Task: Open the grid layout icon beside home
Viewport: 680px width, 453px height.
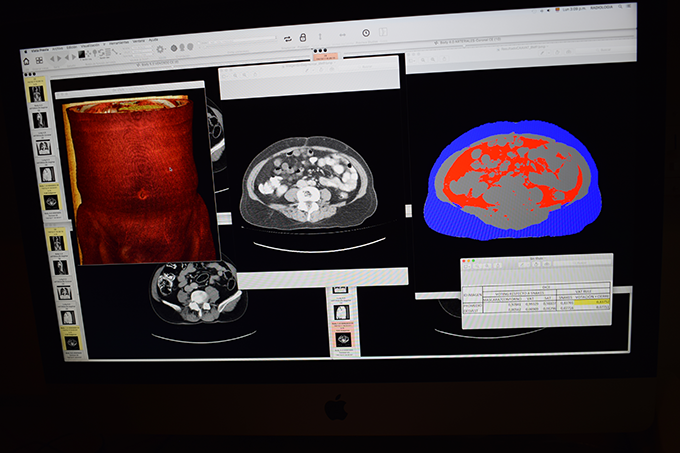Action: [x=39, y=61]
